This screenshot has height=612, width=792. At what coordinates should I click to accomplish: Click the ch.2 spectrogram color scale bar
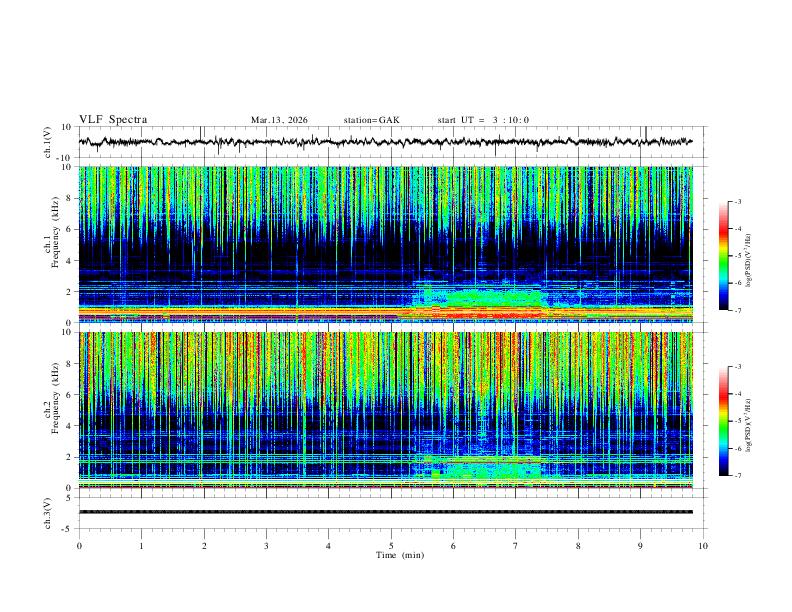723,421
